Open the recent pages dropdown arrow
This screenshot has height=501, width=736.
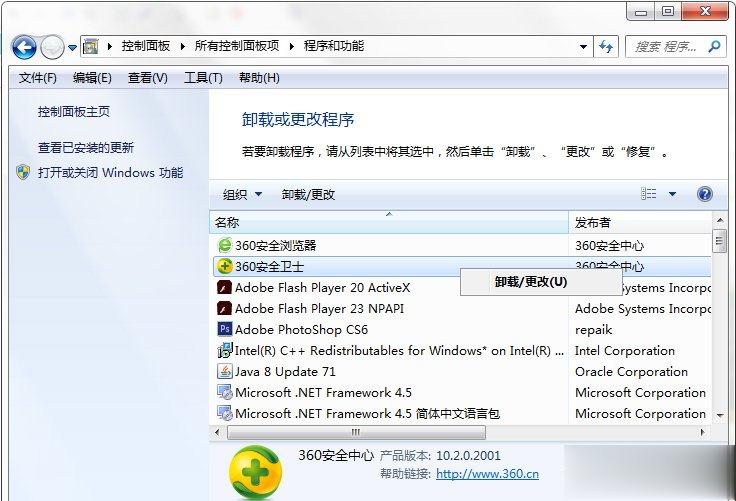tap(72, 47)
